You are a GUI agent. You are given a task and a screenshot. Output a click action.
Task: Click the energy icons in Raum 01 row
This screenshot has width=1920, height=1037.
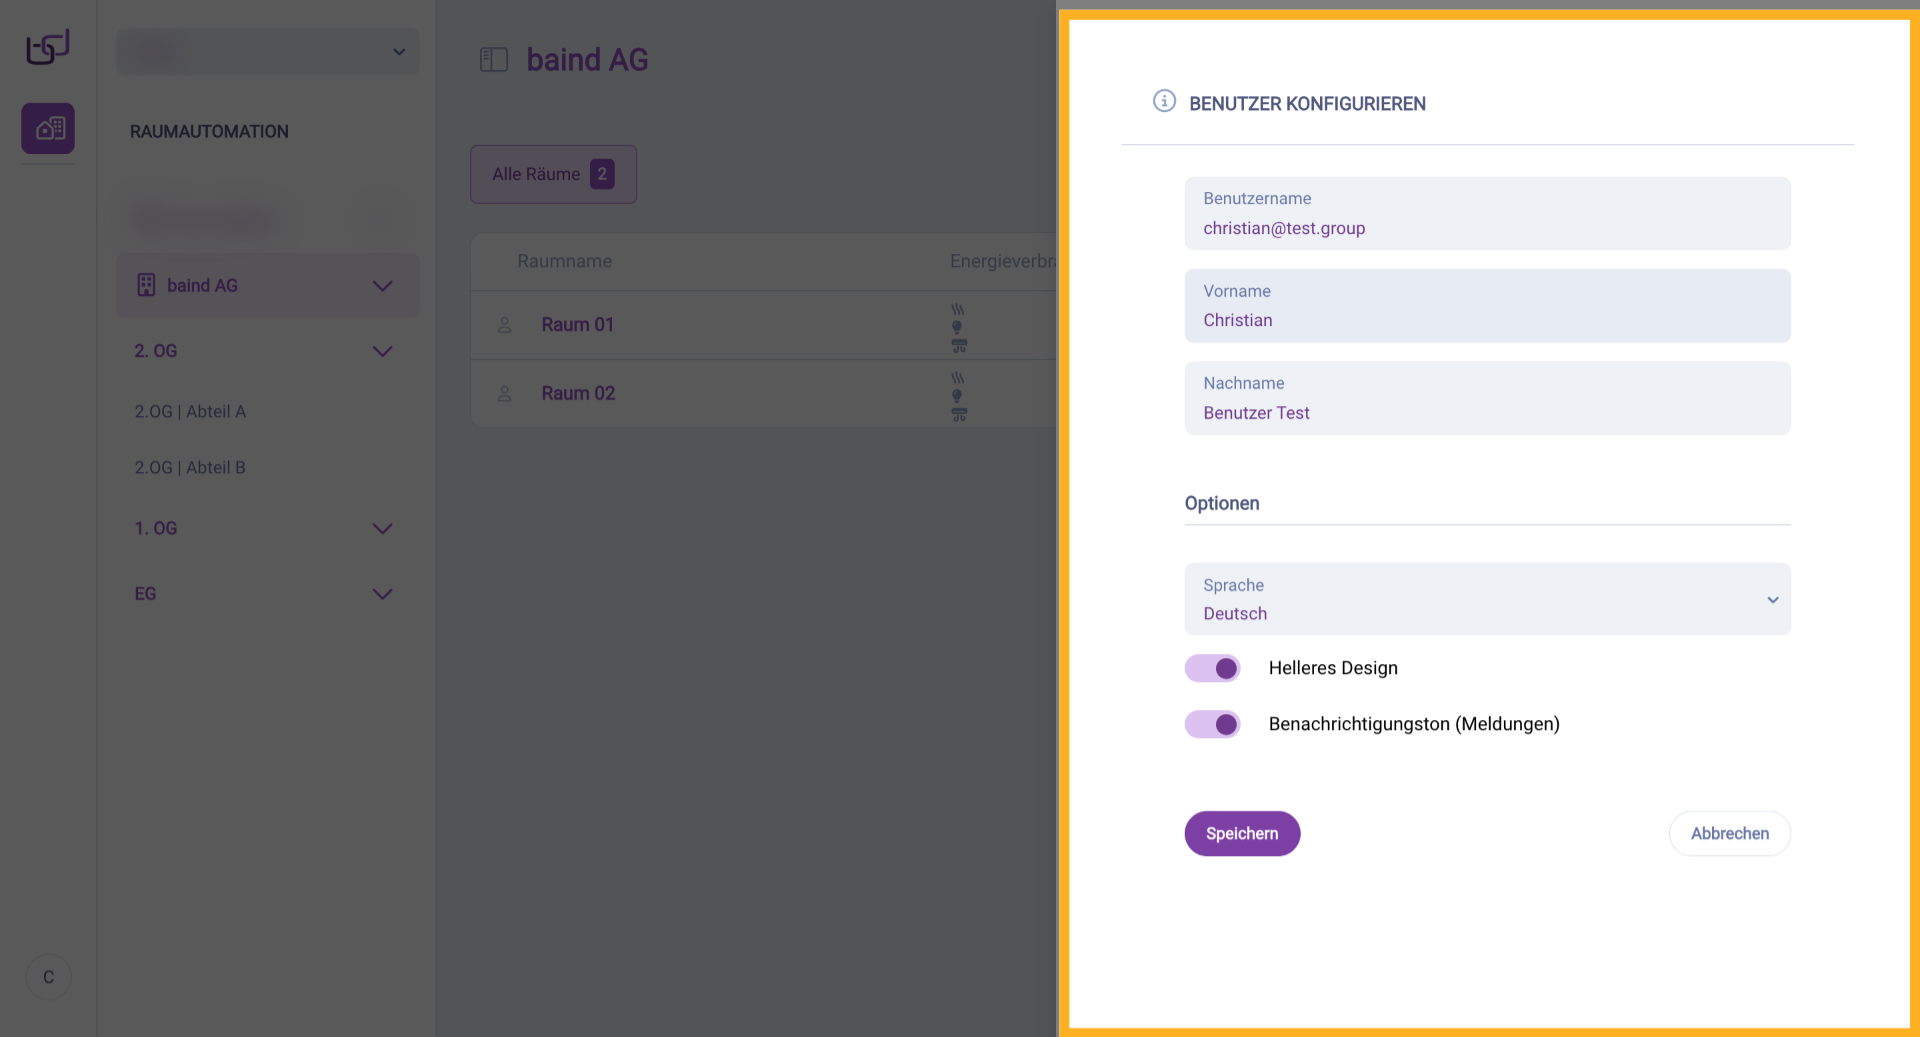[x=958, y=327]
